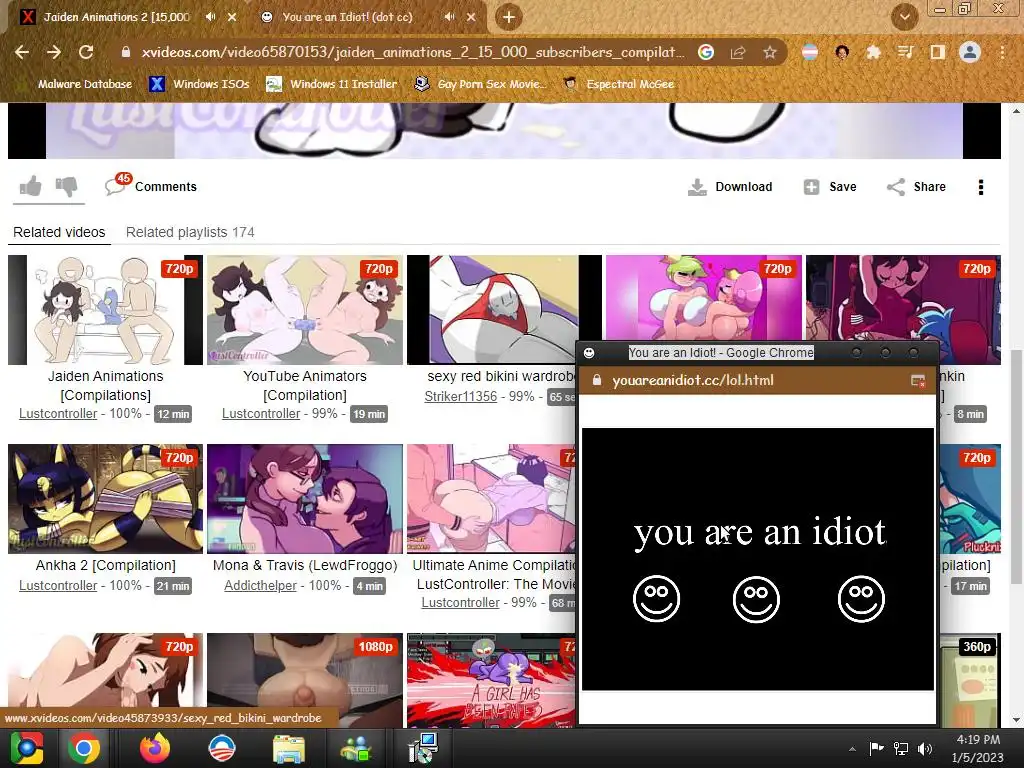The image size is (1024, 768).
Task: Click the '4 min' duration label
Action: point(369,586)
